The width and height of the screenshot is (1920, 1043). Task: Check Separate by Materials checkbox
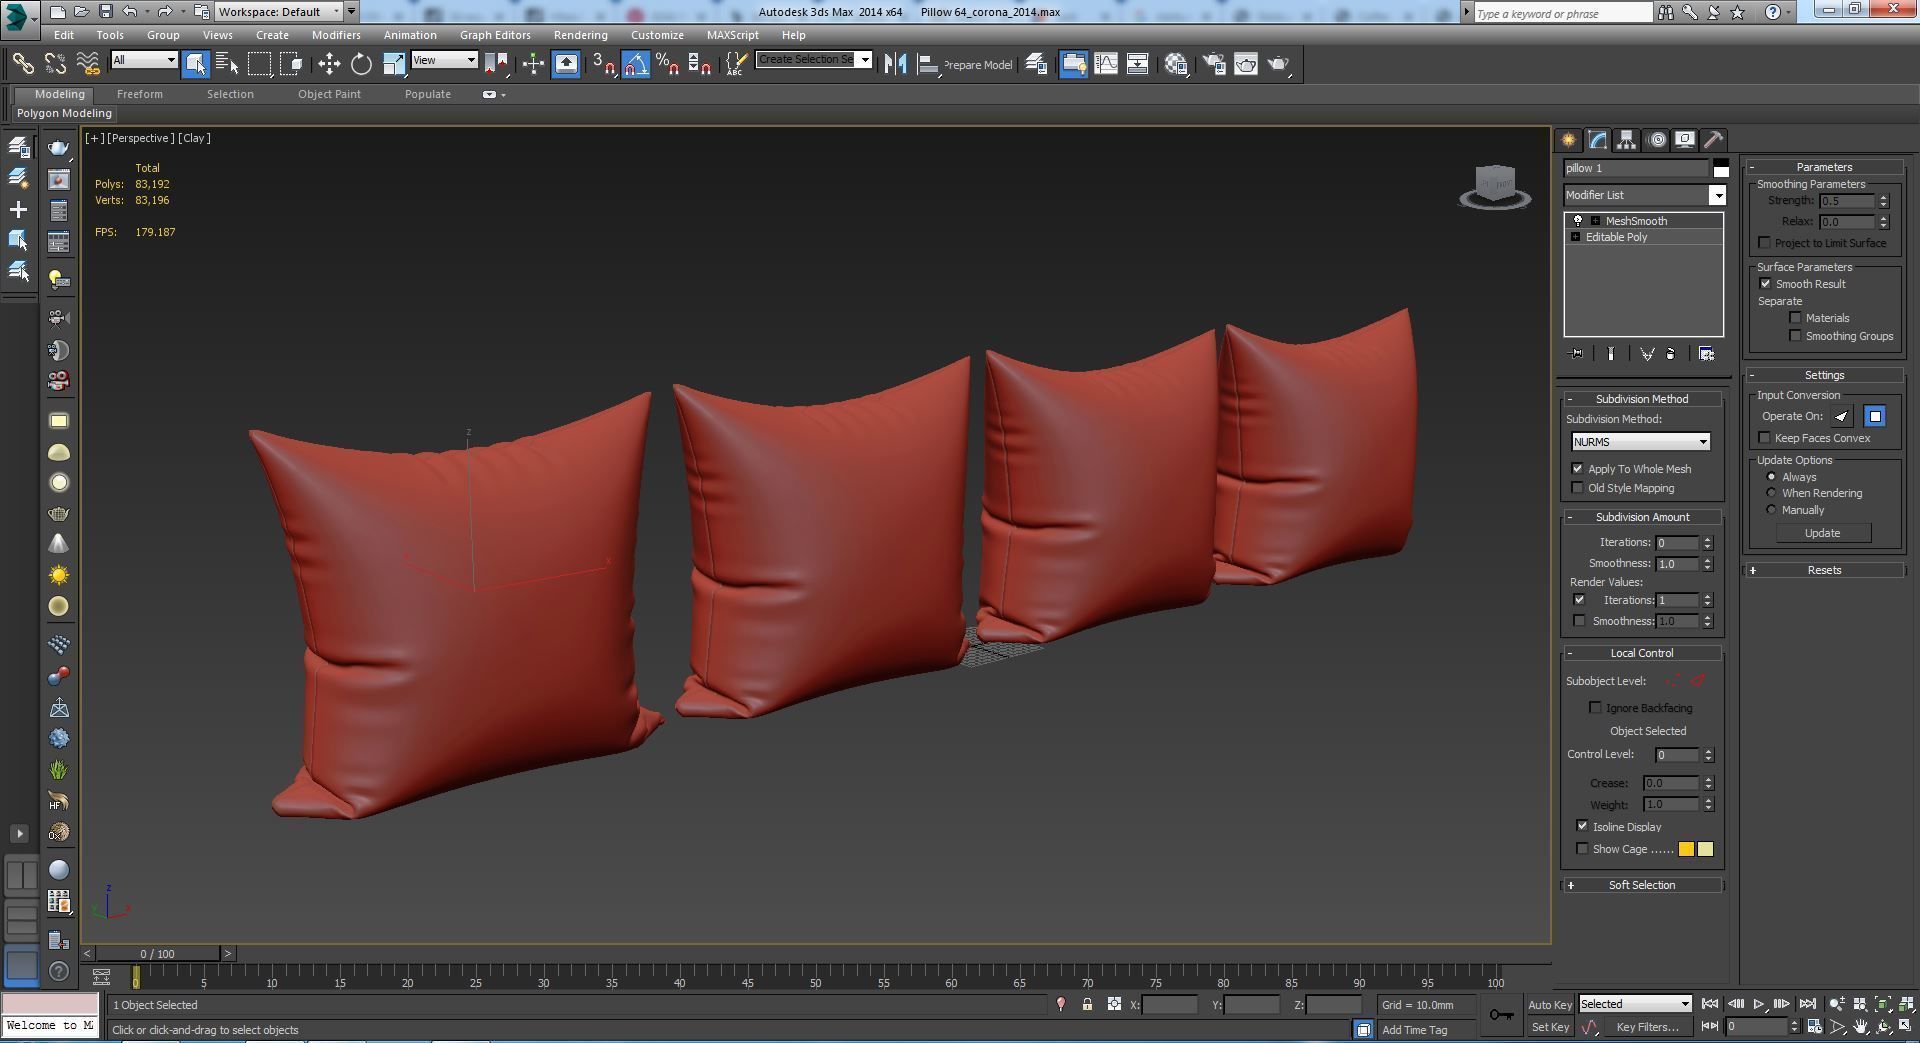(1796, 318)
